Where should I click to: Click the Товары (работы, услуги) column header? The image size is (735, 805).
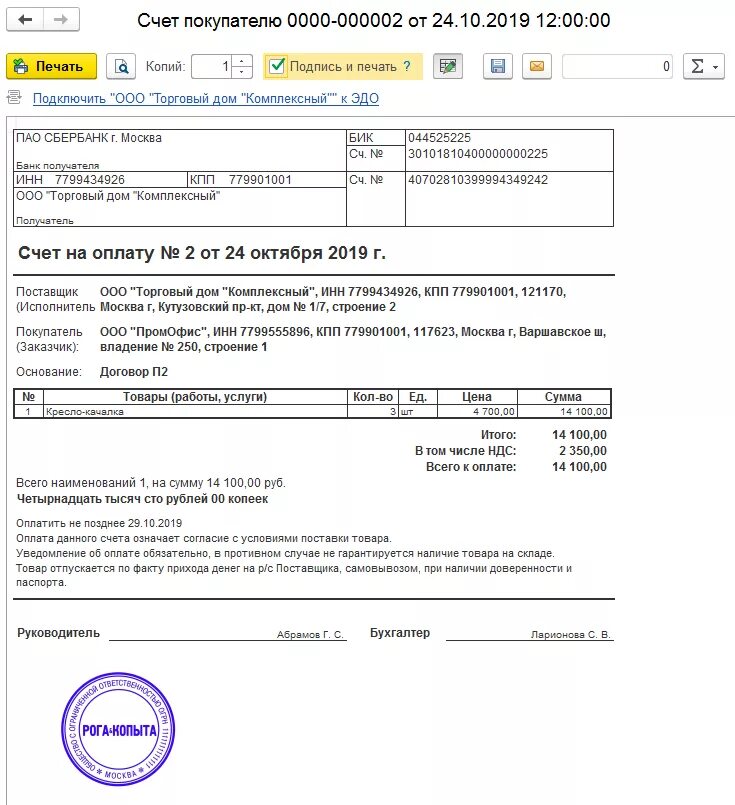point(195,397)
